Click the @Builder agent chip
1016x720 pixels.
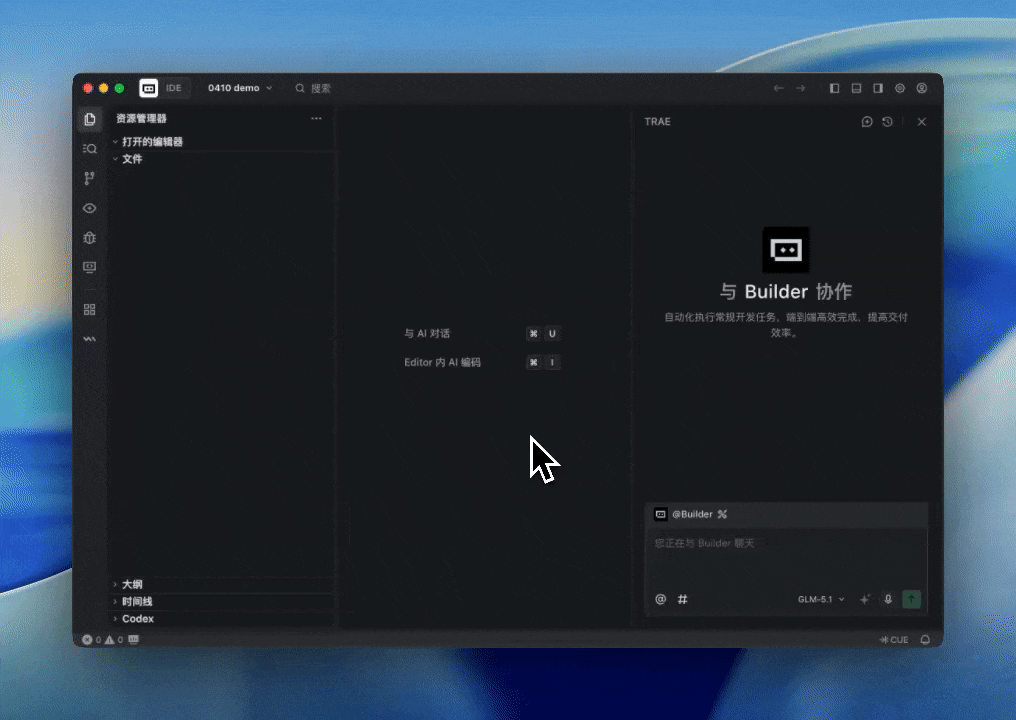[x=684, y=514]
